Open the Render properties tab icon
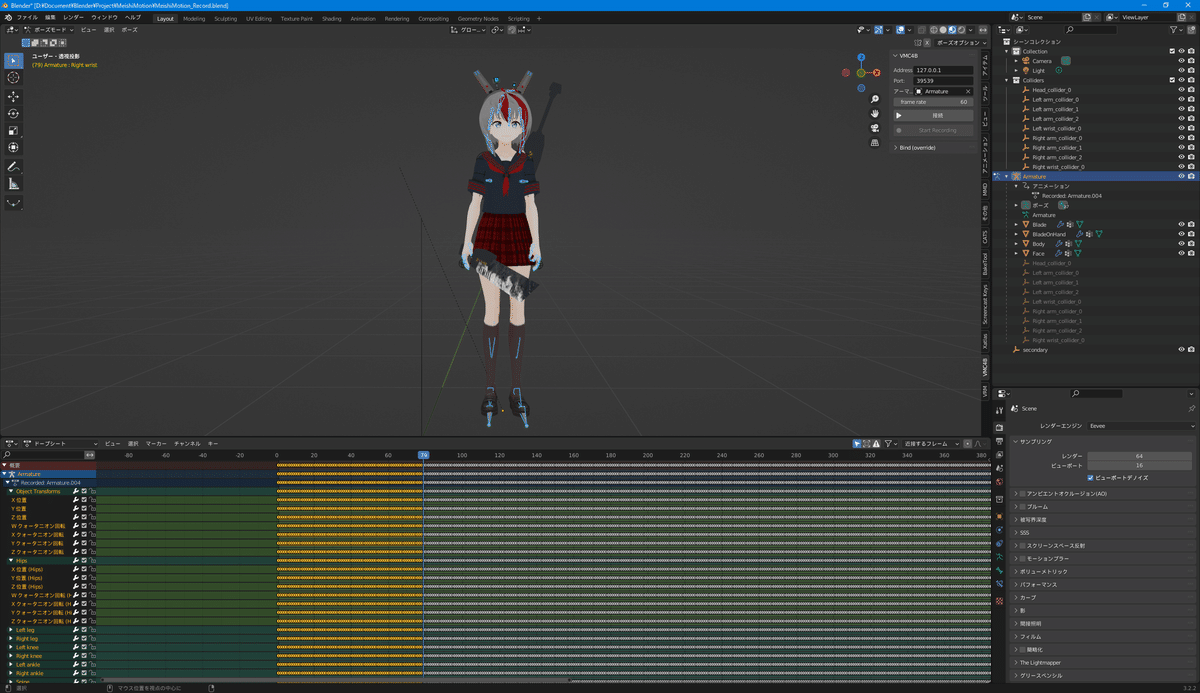 [x=999, y=427]
